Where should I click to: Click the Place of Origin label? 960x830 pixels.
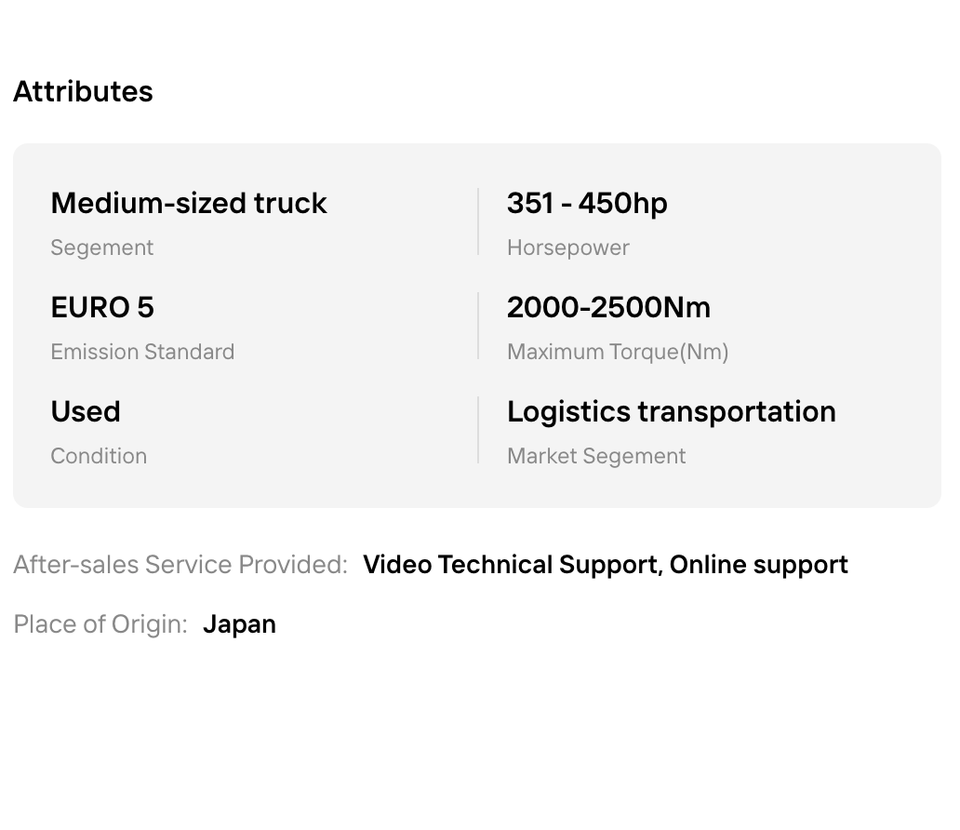pos(100,624)
